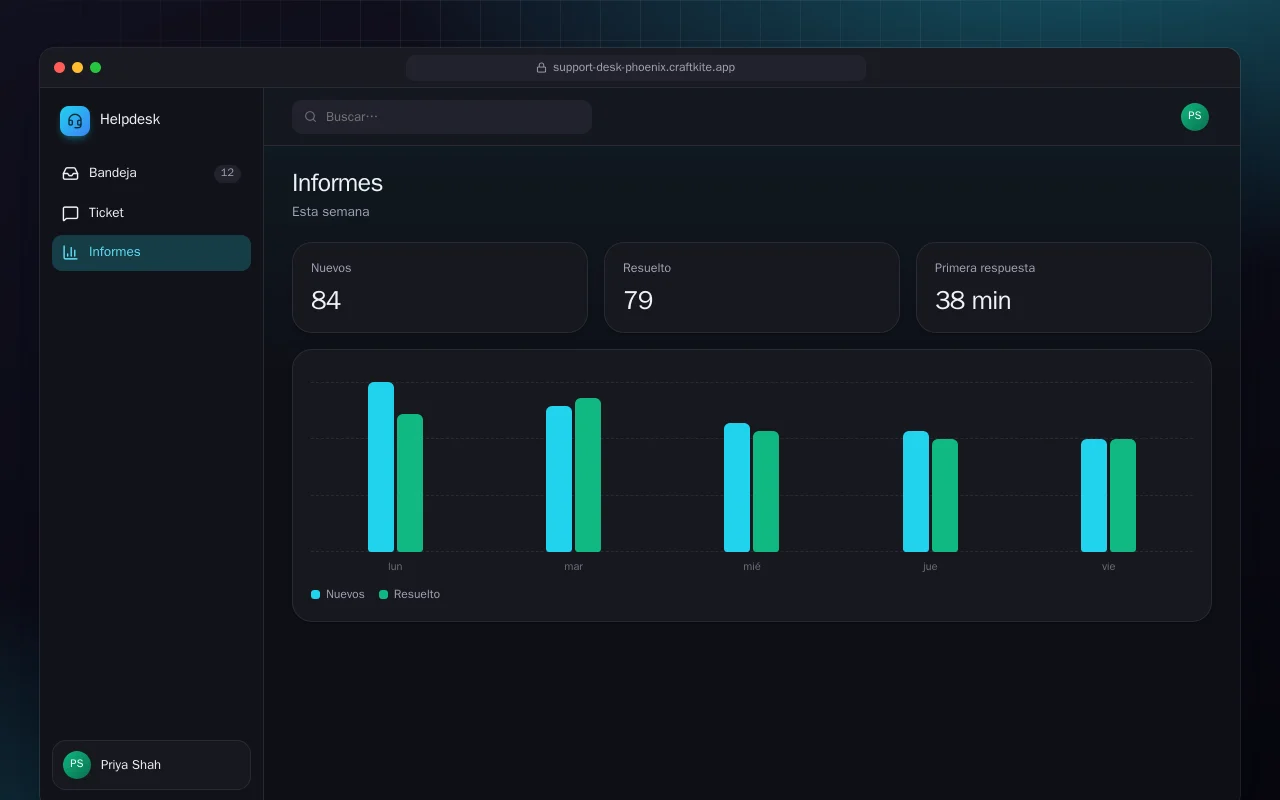
Task: Select the green Resuelto bar for vie
Action: point(1123,495)
